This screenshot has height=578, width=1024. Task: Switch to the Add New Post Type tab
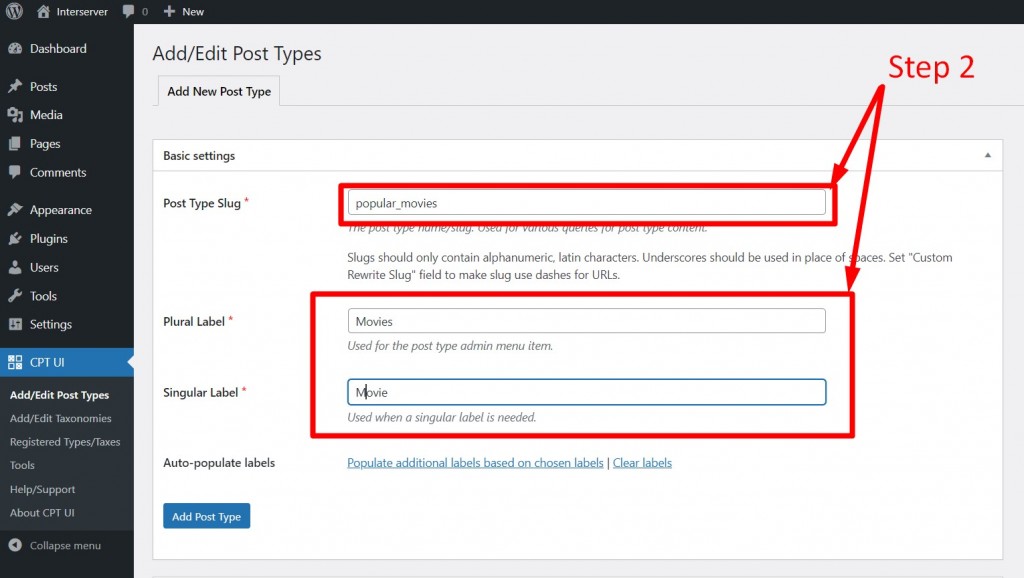[219, 91]
